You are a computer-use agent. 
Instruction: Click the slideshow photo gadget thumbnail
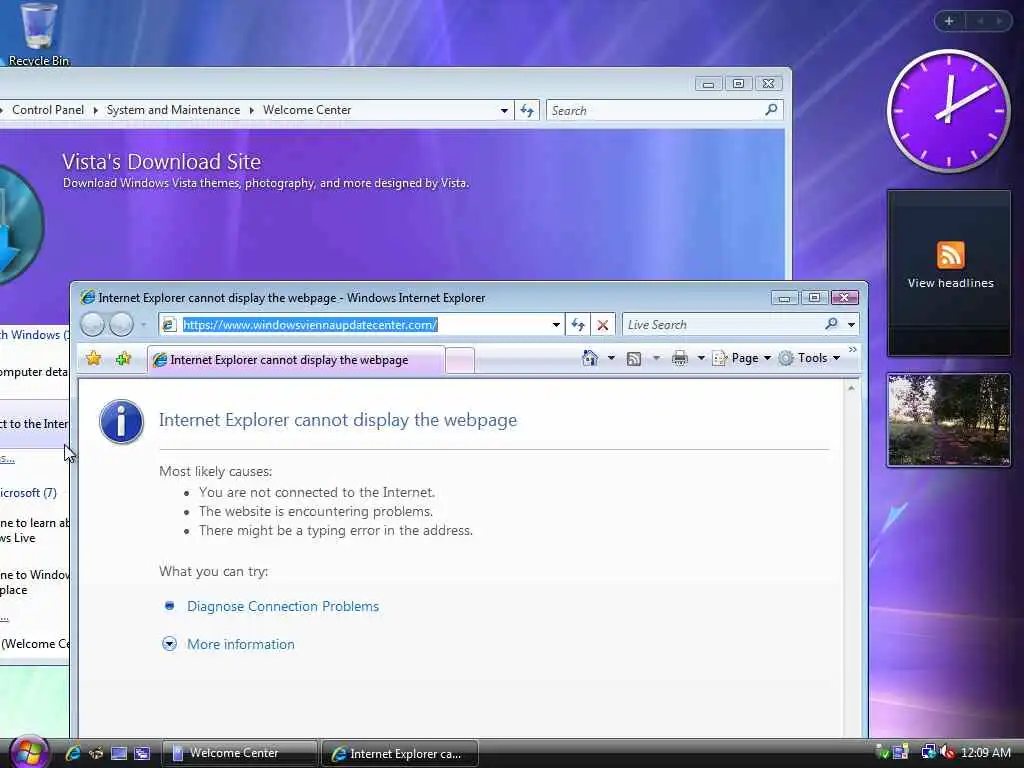(x=949, y=419)
